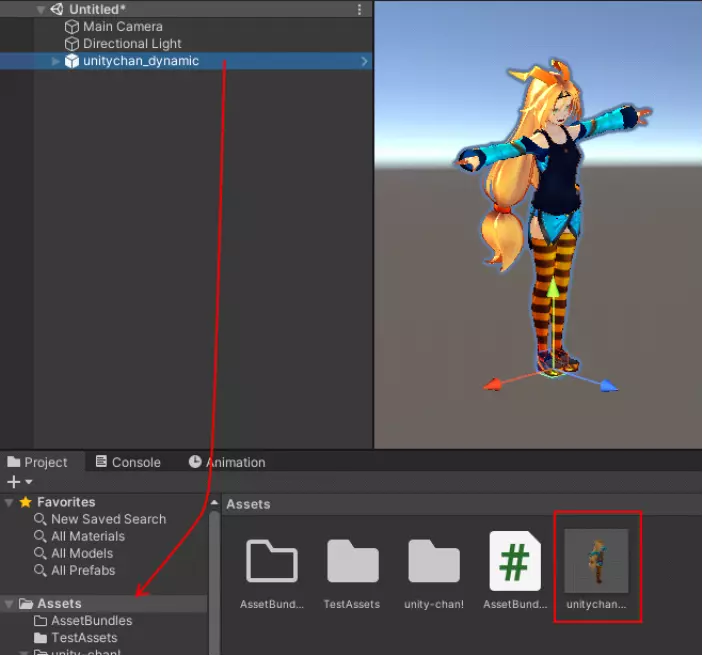
Task: Click the search icon beside New Saved Search
Action: [x=40, y=519]
